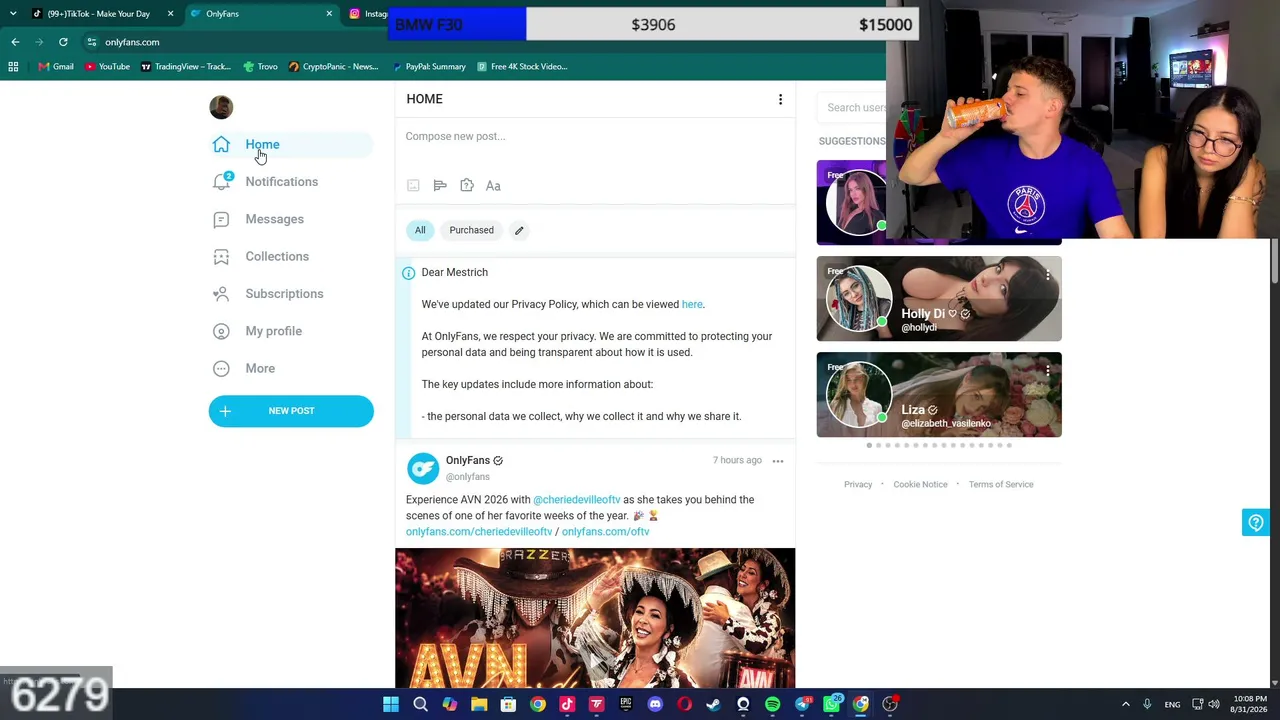Open the profile avatar above the sidebar
The height and width of the screenshot is (720, 1280).
(x=221, y=107)
